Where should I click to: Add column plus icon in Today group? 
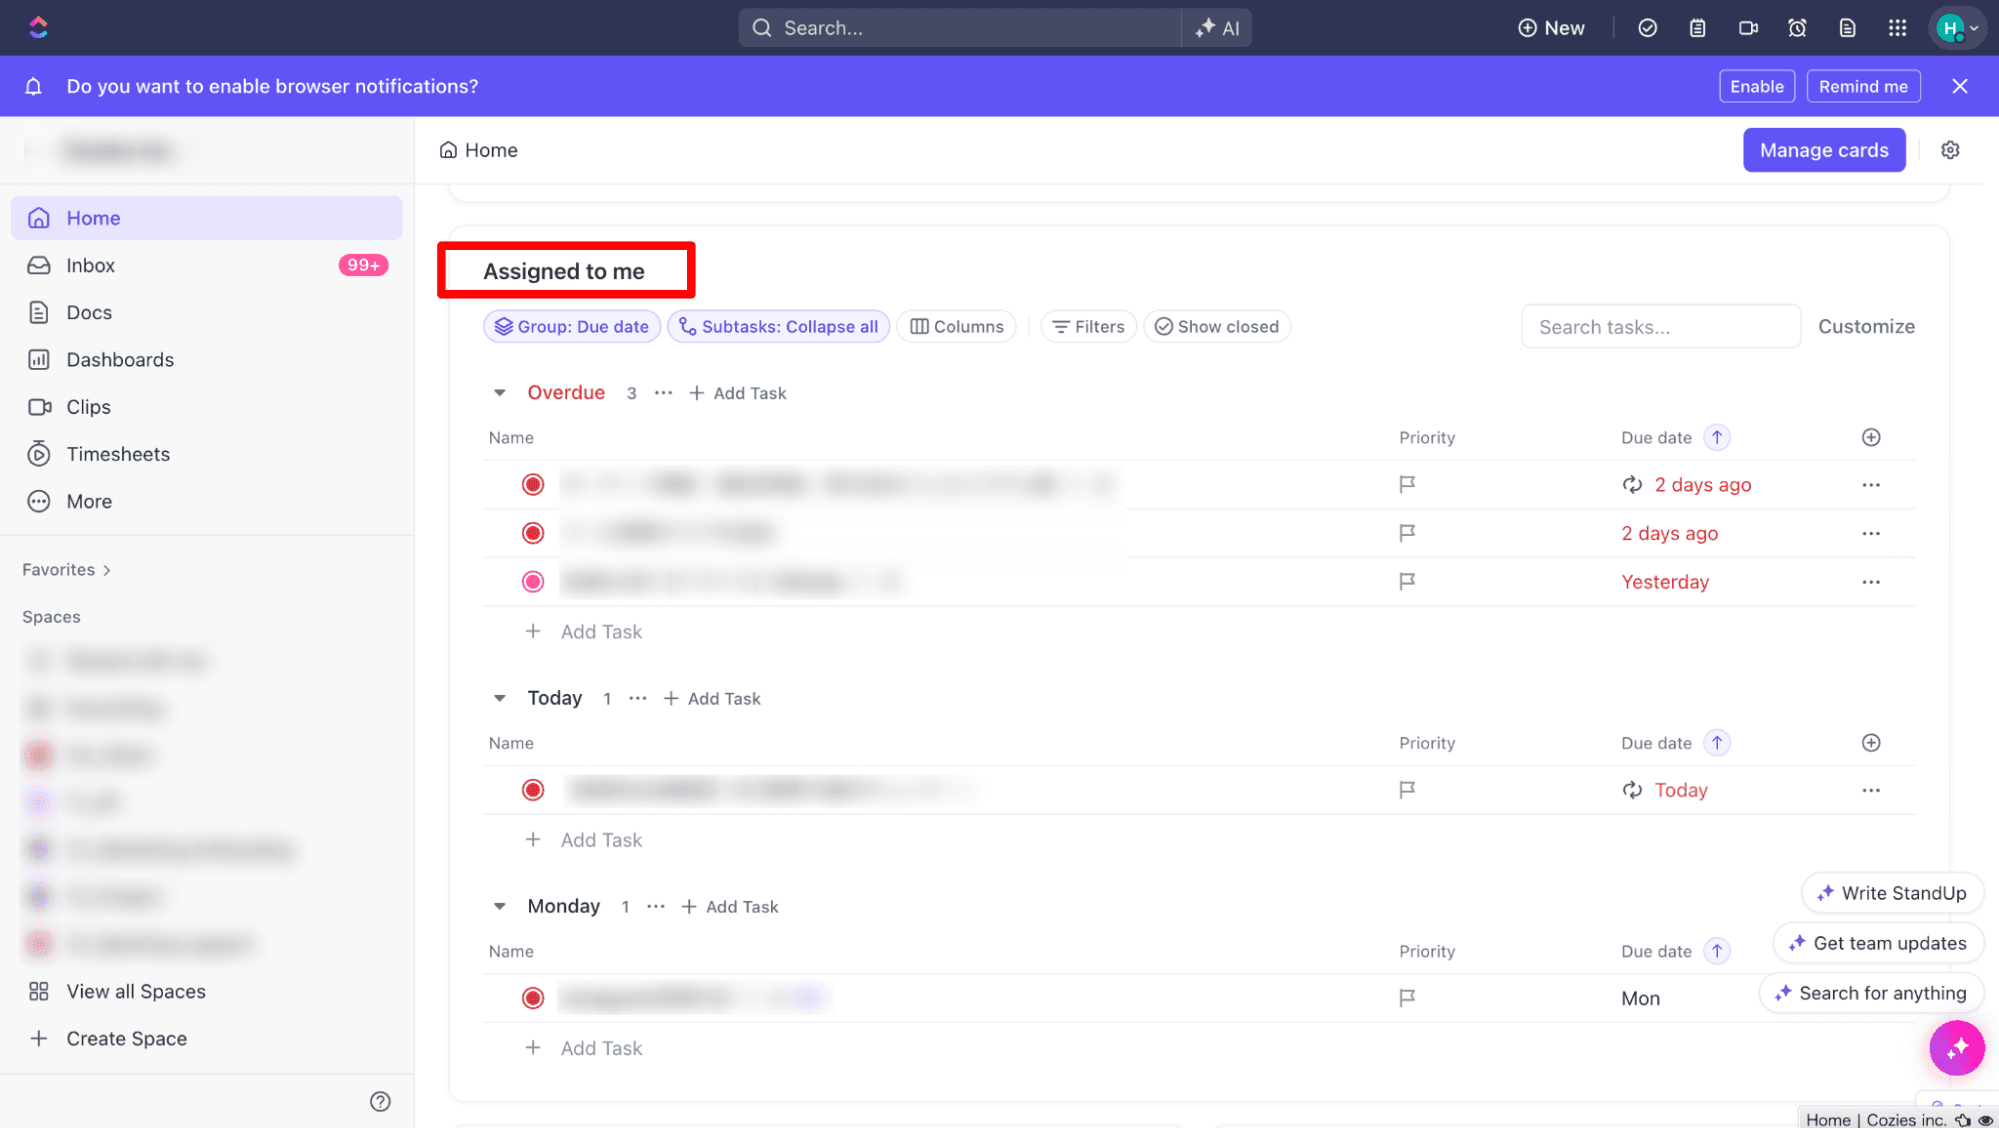(x=1871, y=743)
